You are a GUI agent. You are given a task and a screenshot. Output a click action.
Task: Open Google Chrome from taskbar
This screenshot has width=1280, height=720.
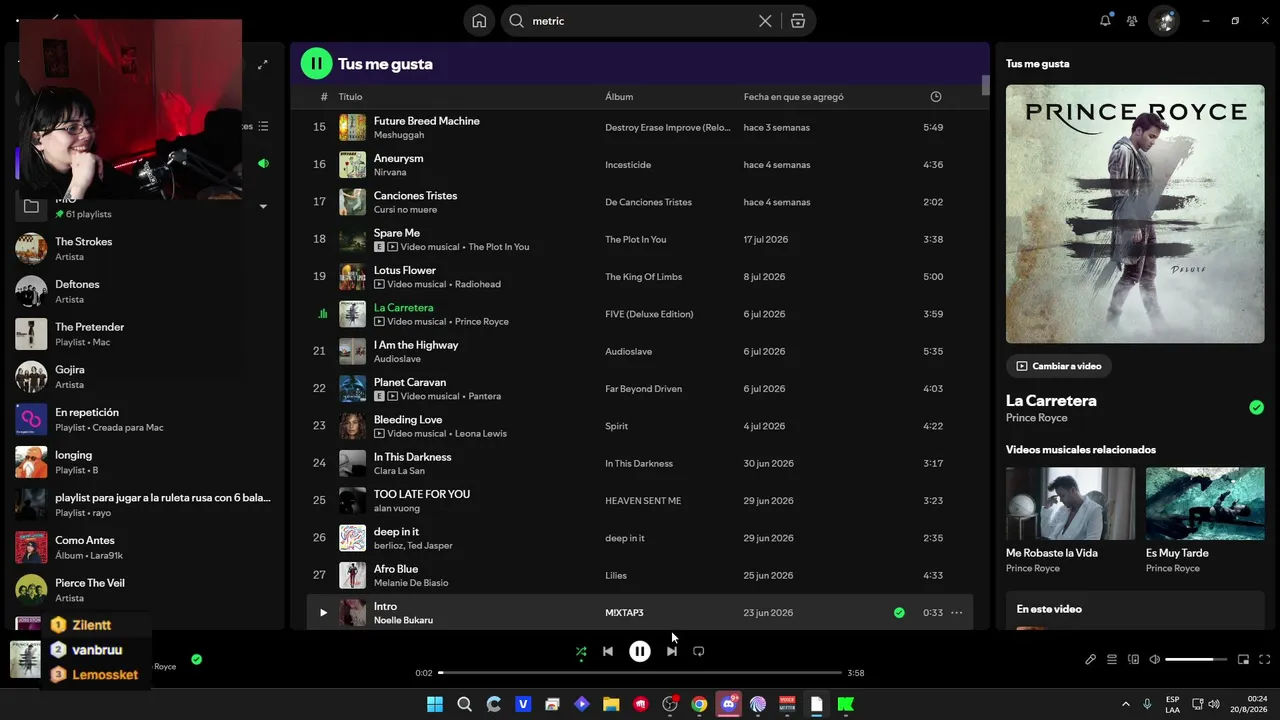[x=699, y=704]
